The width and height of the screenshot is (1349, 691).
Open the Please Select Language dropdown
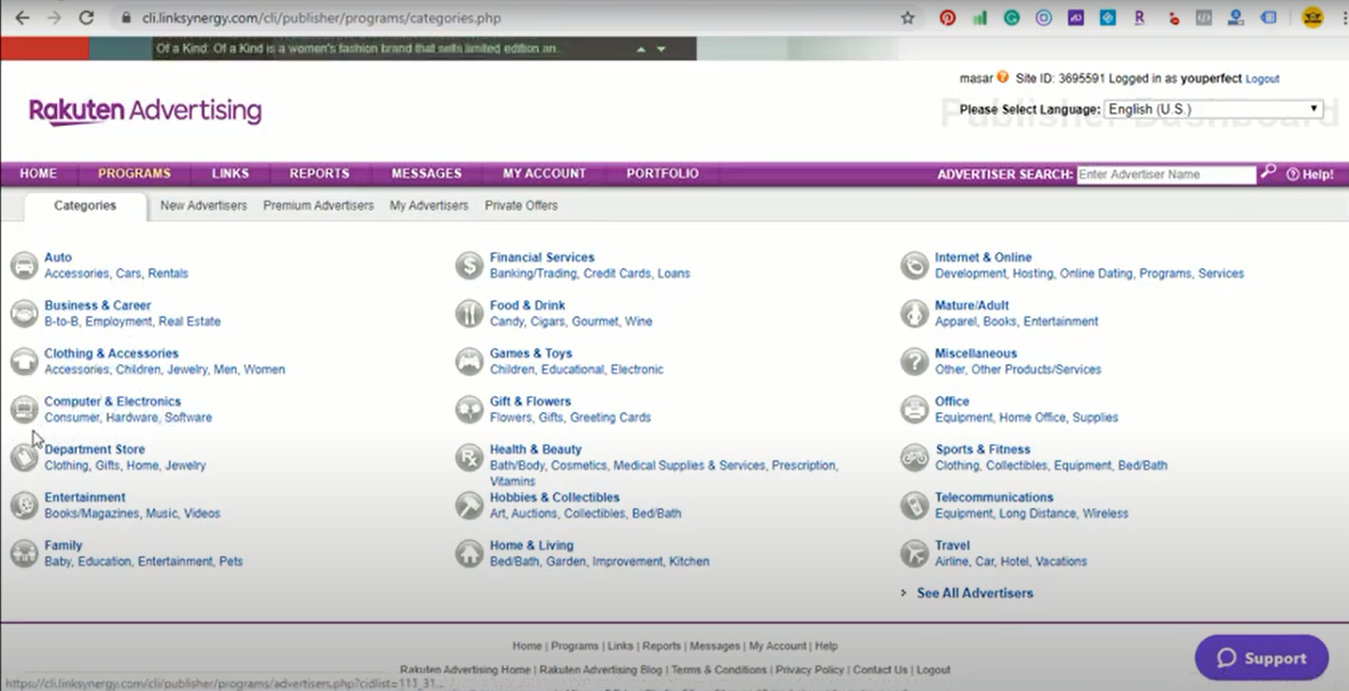[1214, 109]
